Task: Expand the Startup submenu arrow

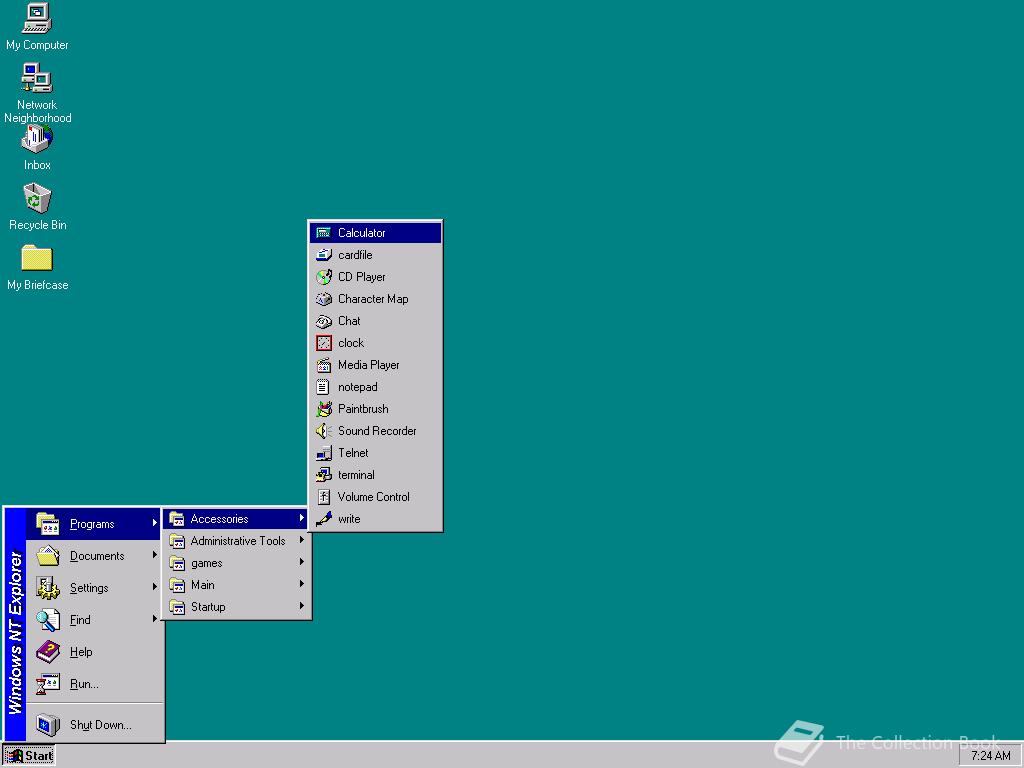Action: 302,606
